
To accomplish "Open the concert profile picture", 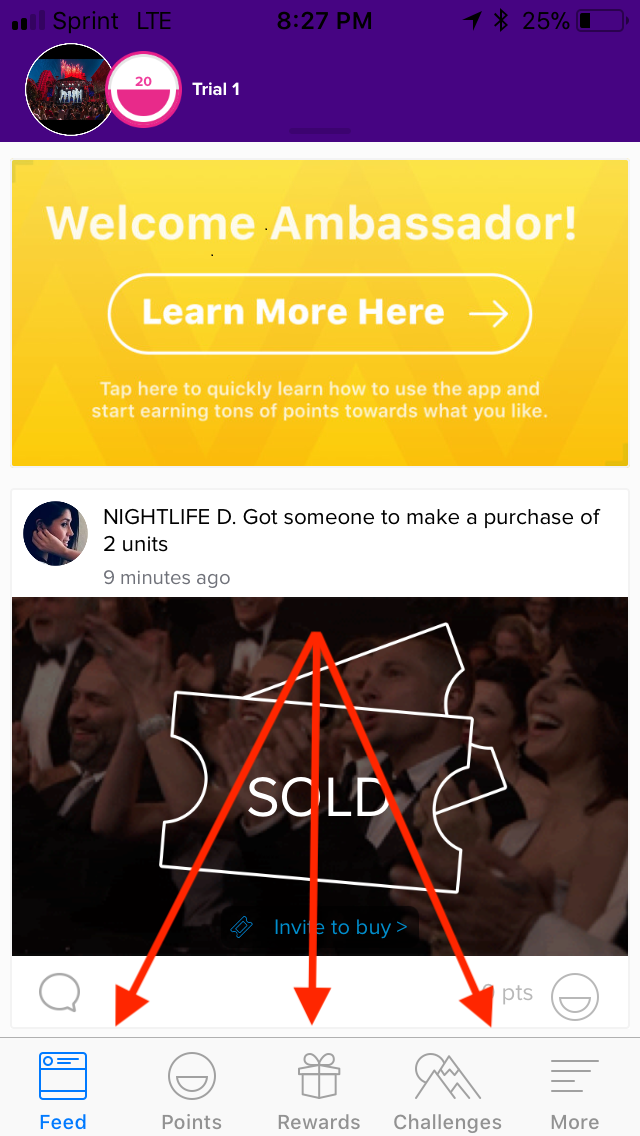I will 69,89.
